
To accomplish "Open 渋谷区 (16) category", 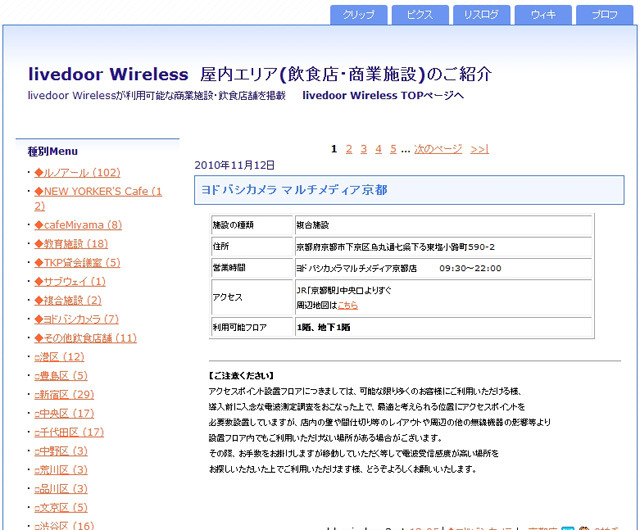I will (64, 525).
